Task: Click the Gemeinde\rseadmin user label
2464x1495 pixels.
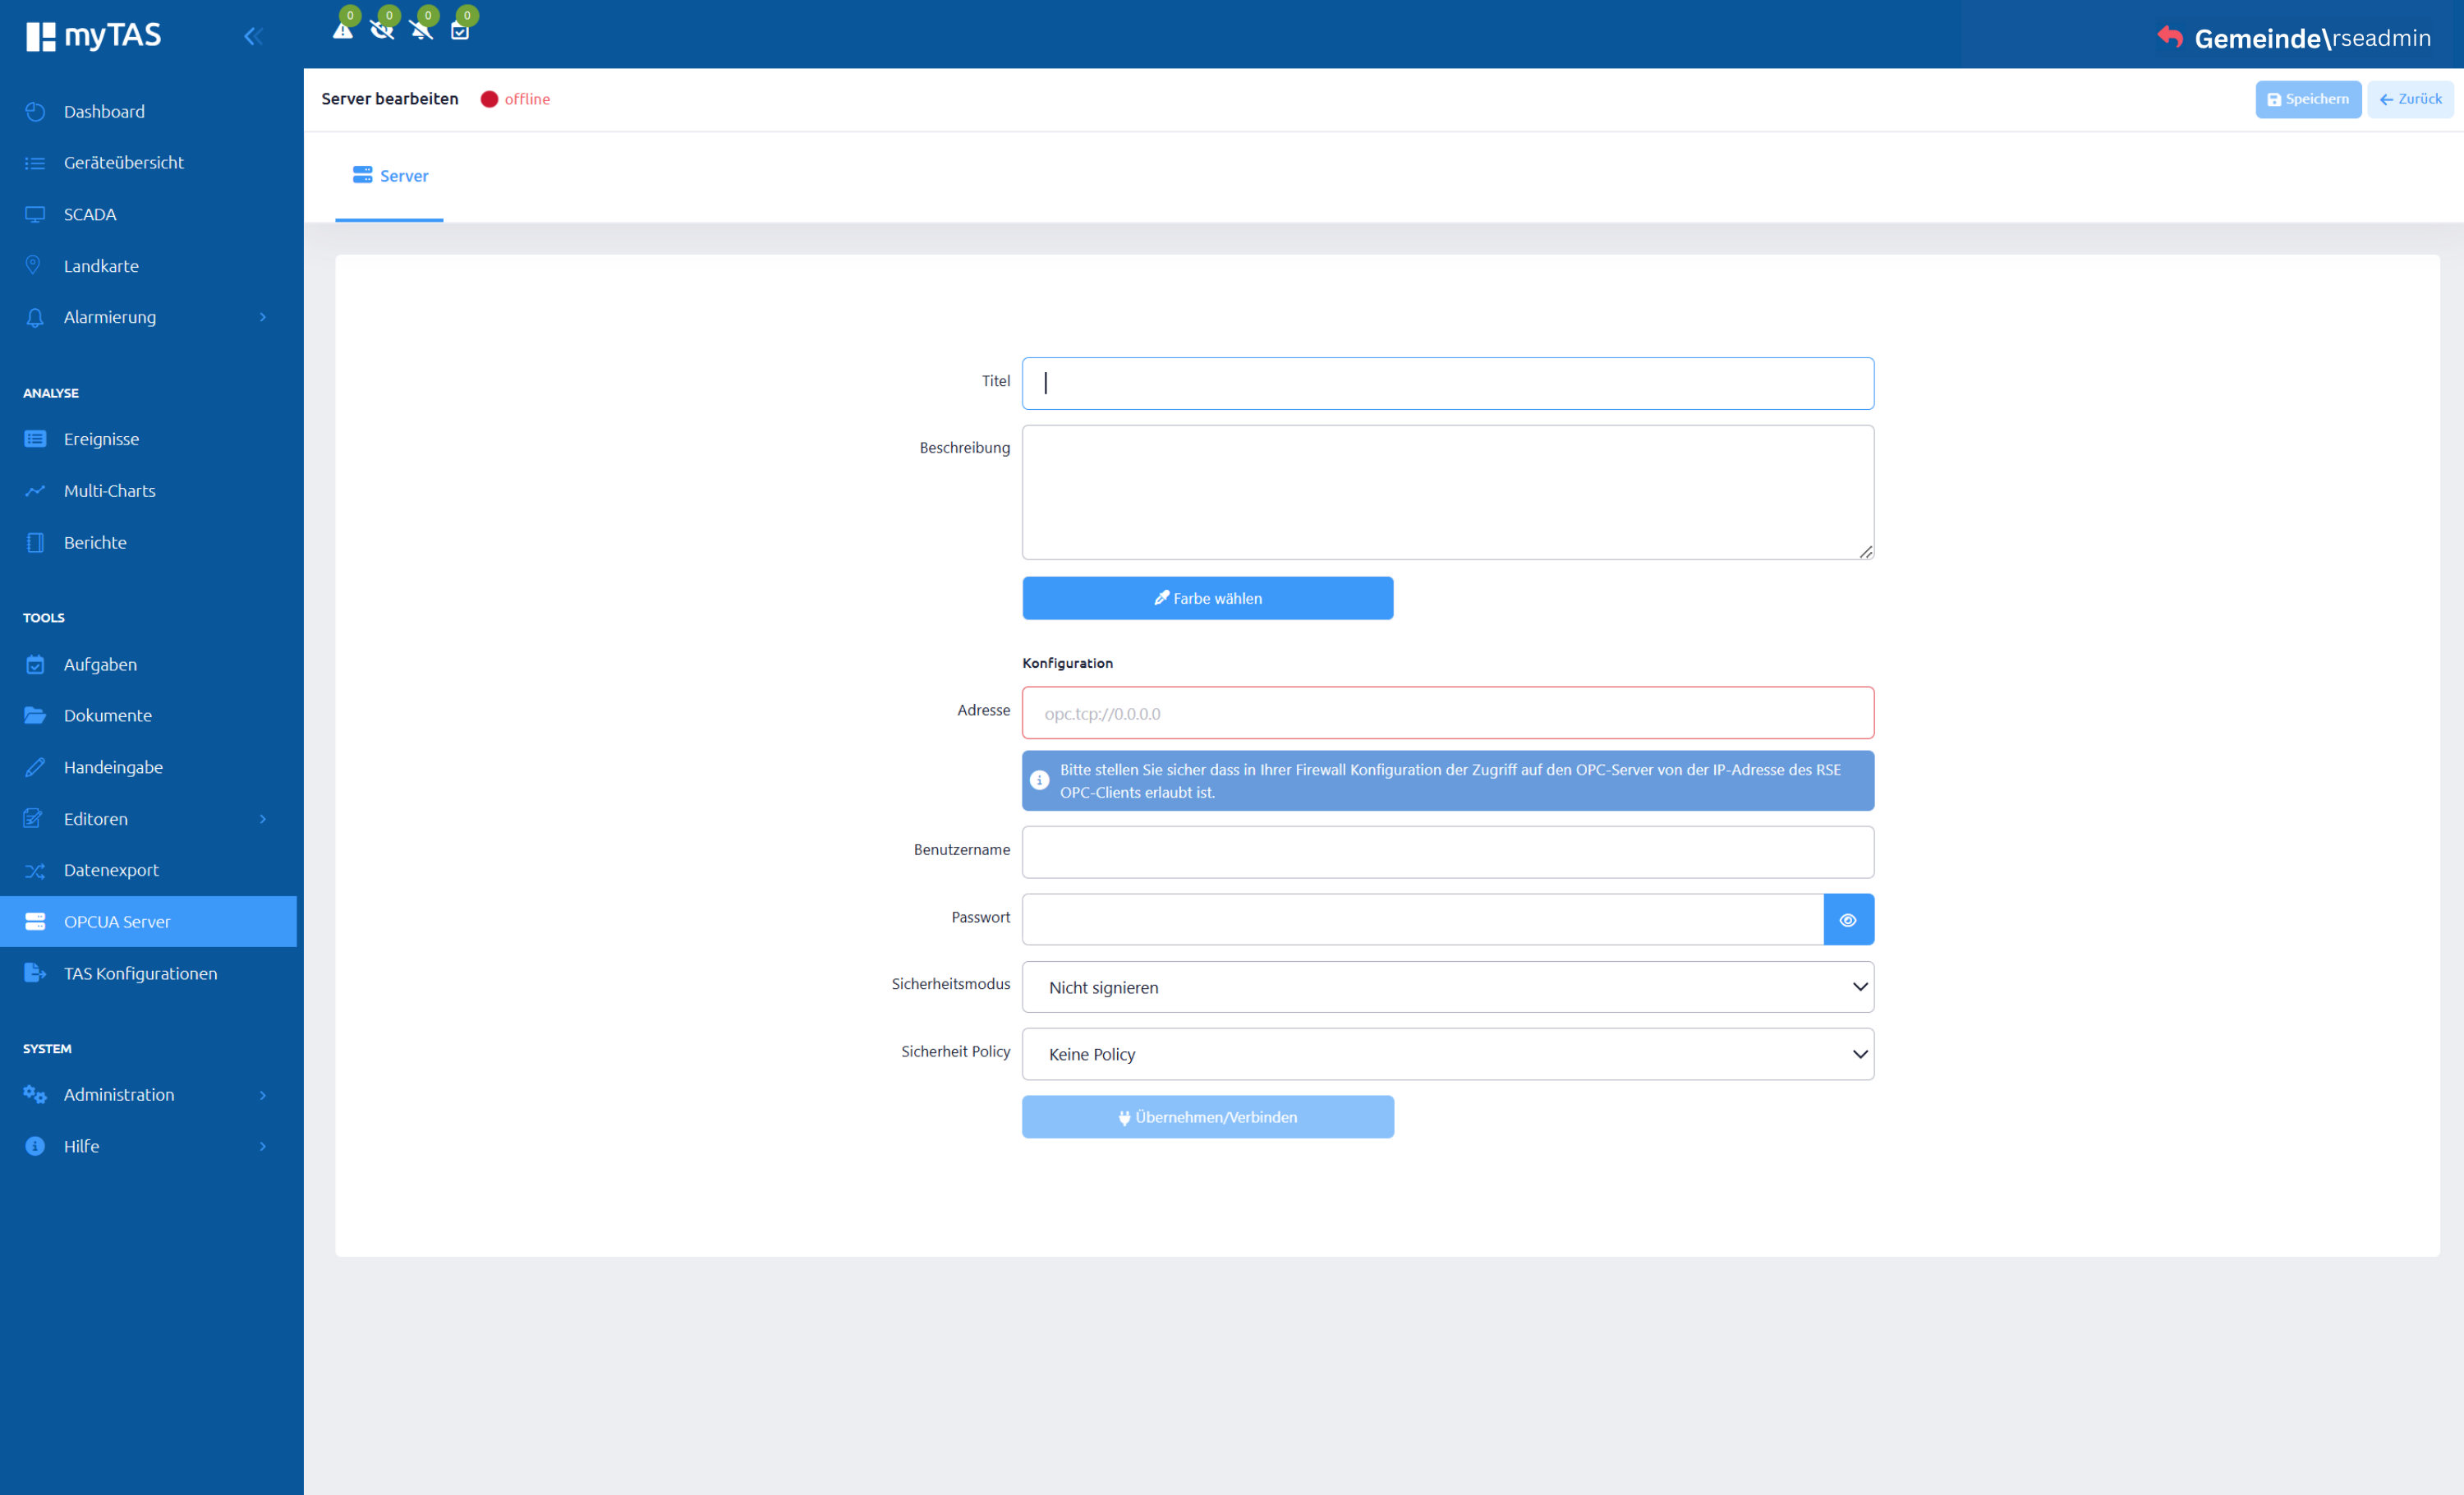Action: [x=2312, y=38]
